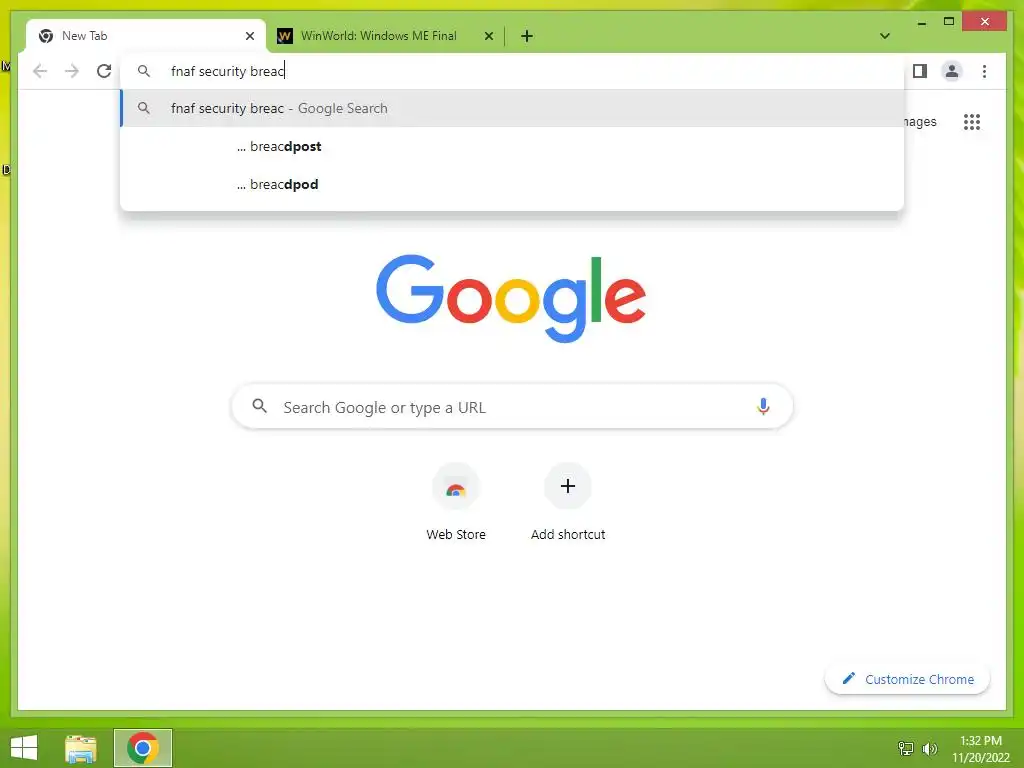
Task: Minimize the Chrome window
Action: [921, 22]
